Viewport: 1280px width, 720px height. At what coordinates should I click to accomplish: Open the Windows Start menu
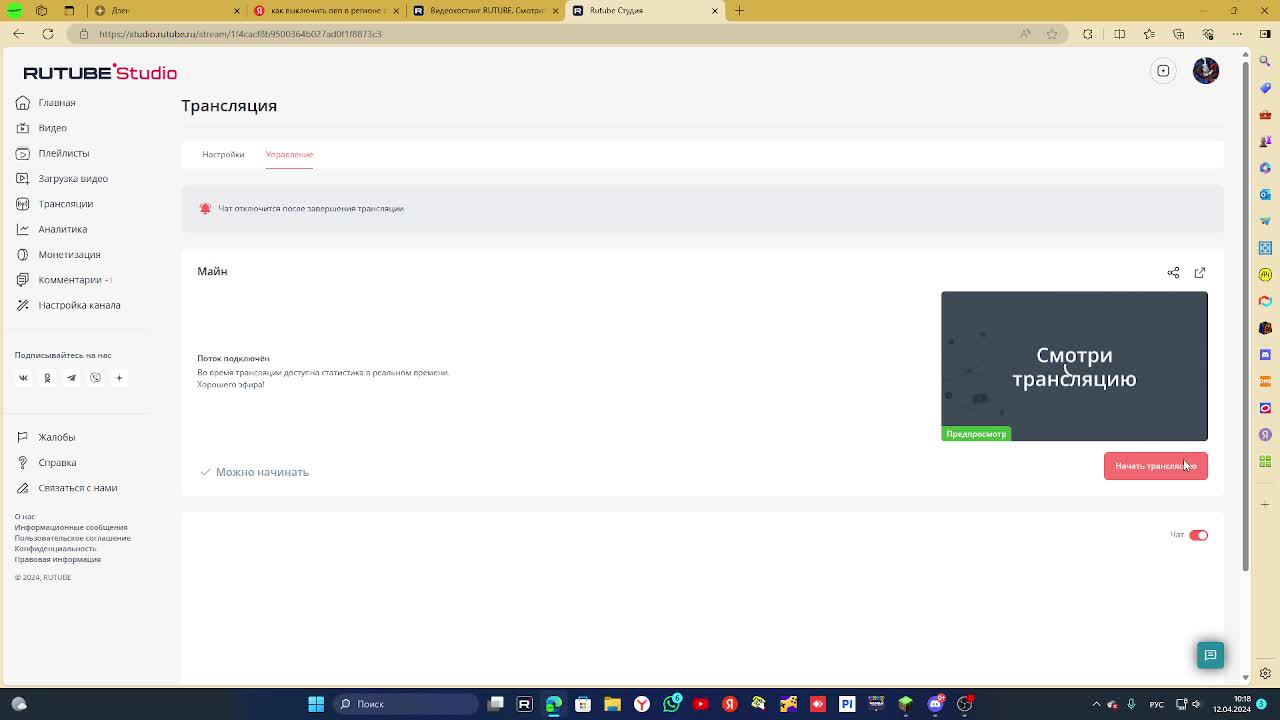[316, 704]
